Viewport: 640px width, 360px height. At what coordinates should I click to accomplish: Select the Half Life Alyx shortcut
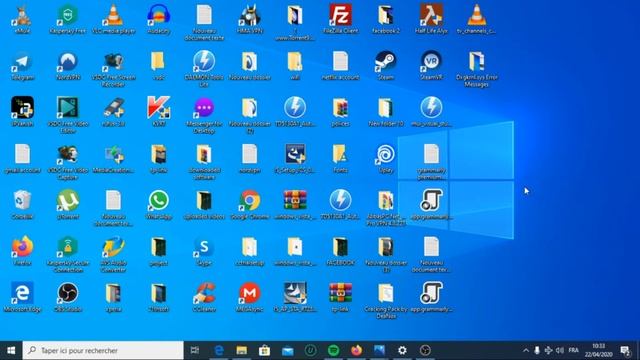431,18
